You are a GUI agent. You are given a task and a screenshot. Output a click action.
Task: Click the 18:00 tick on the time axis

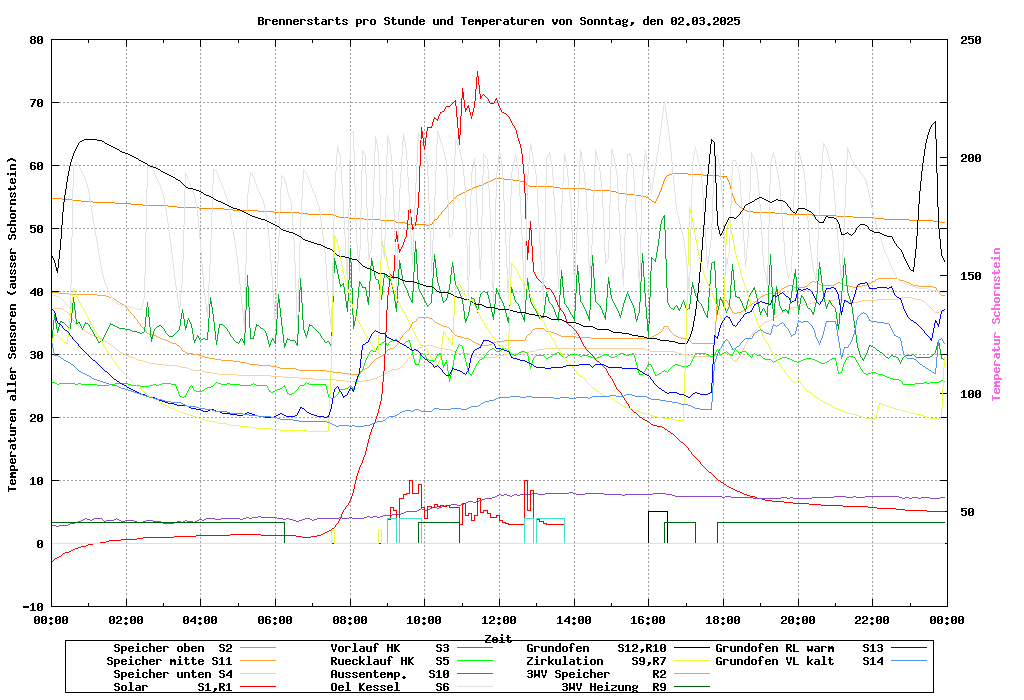pyautogui.click(x=722, y=620)
